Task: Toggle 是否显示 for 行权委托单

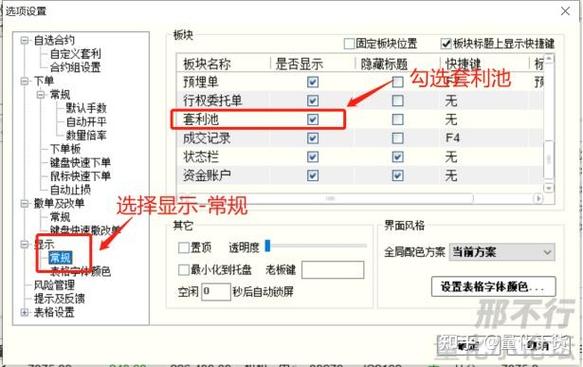Action: pyautogui.click(x=313, y=101)
